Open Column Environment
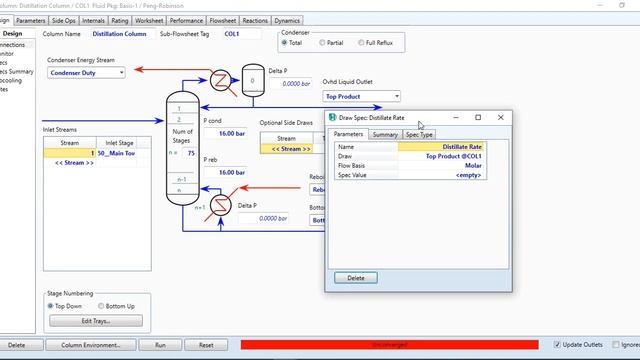Screen dimensions: 640x360 [x=91, y=345]
